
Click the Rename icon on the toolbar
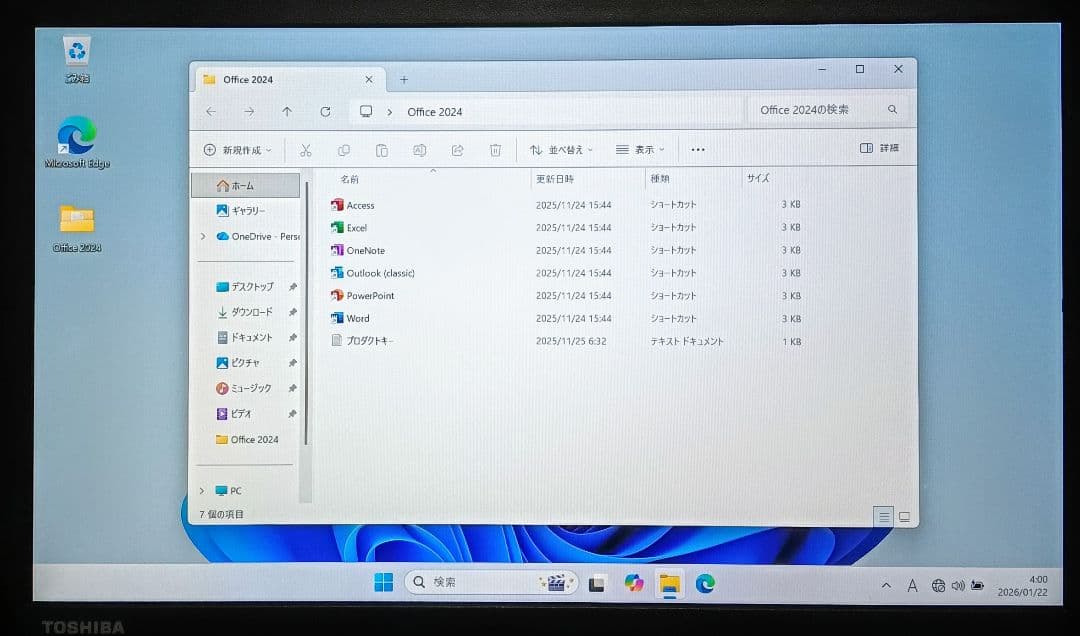pyautogui.click(x=419, y=150)
